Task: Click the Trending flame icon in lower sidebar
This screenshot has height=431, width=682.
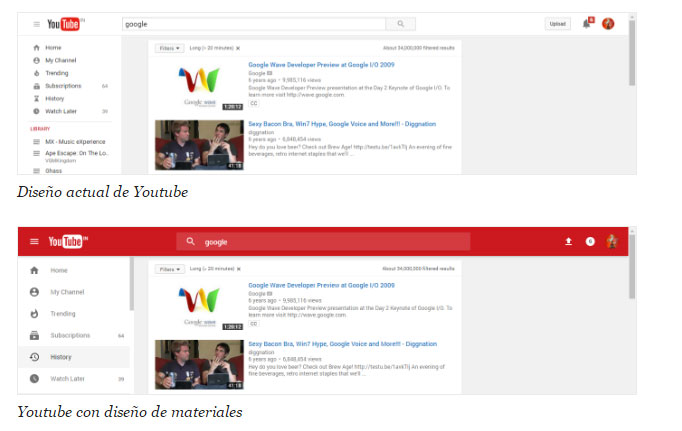Action: point(34,313)
